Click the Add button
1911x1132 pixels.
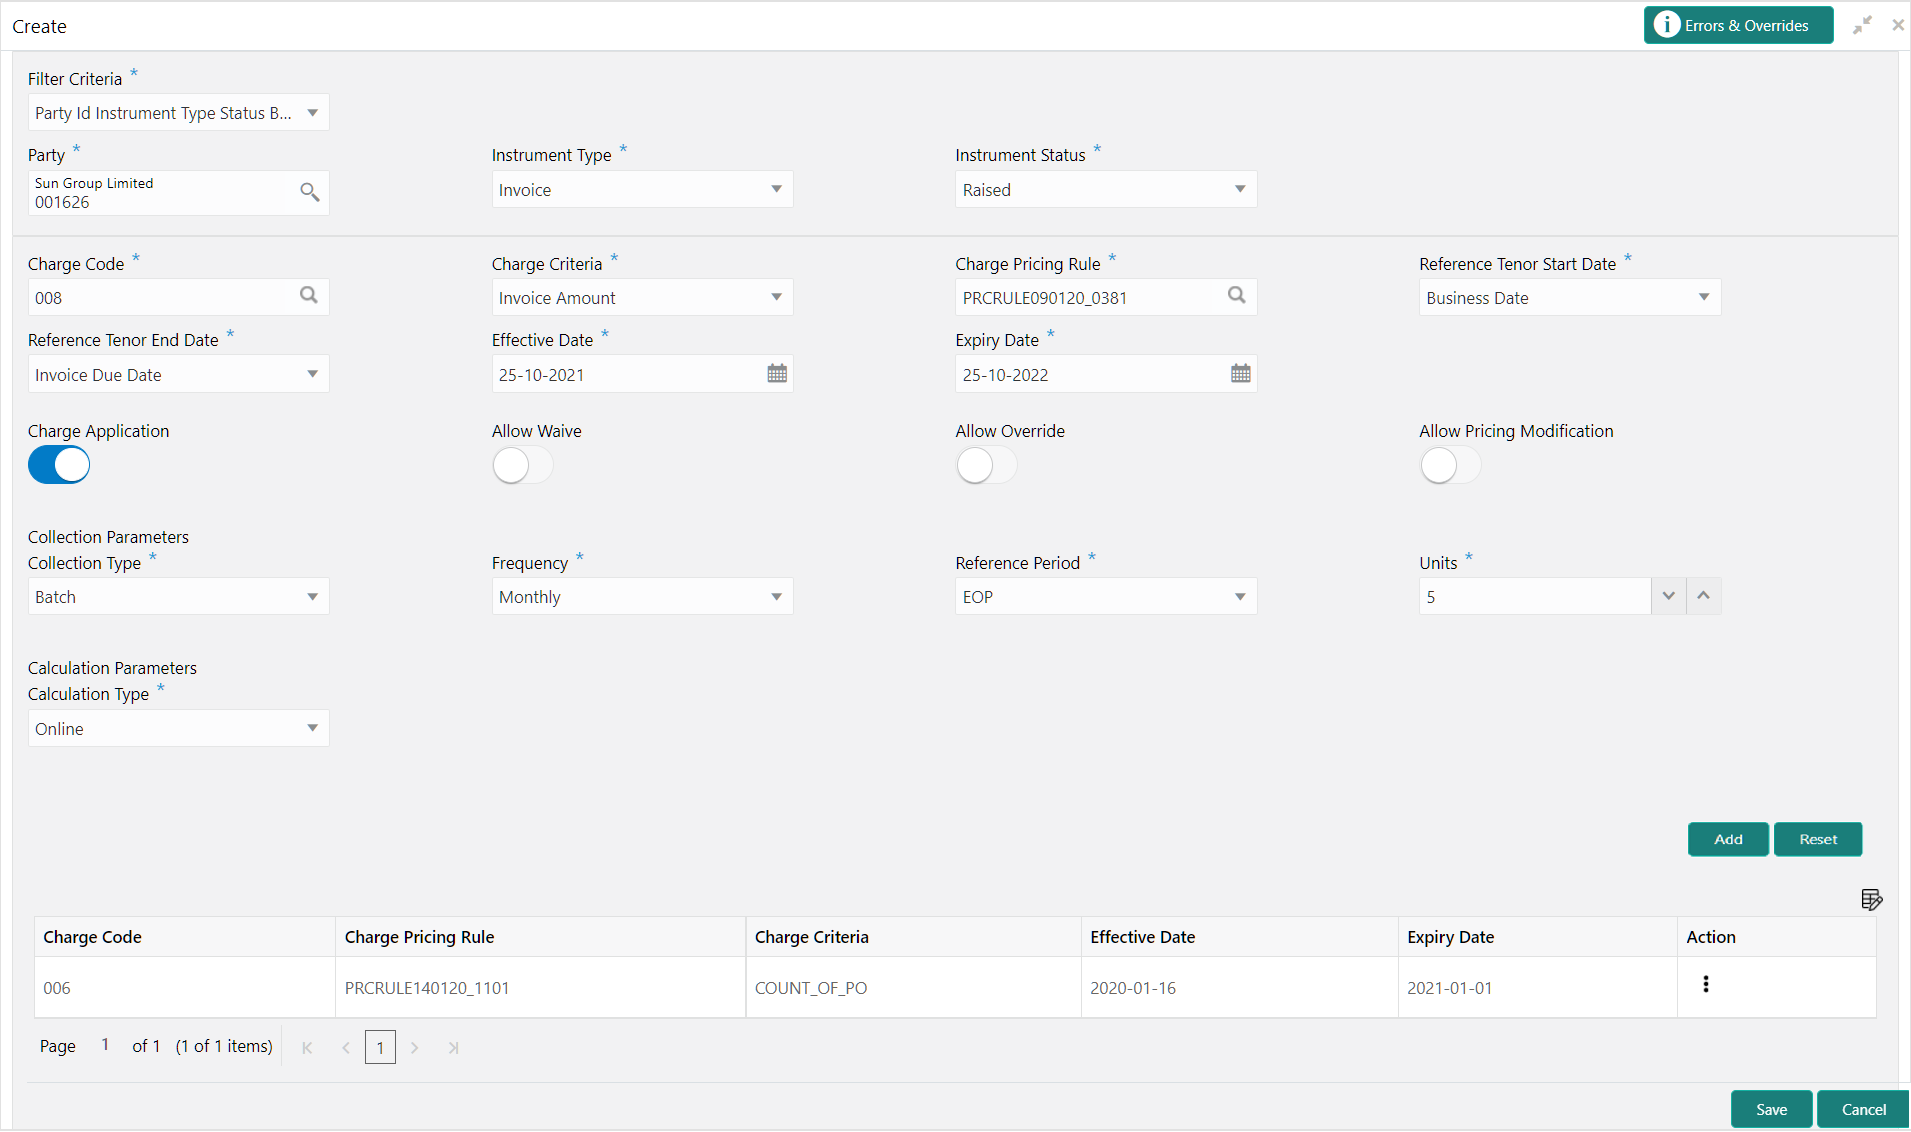click(x=1728, y=840)
